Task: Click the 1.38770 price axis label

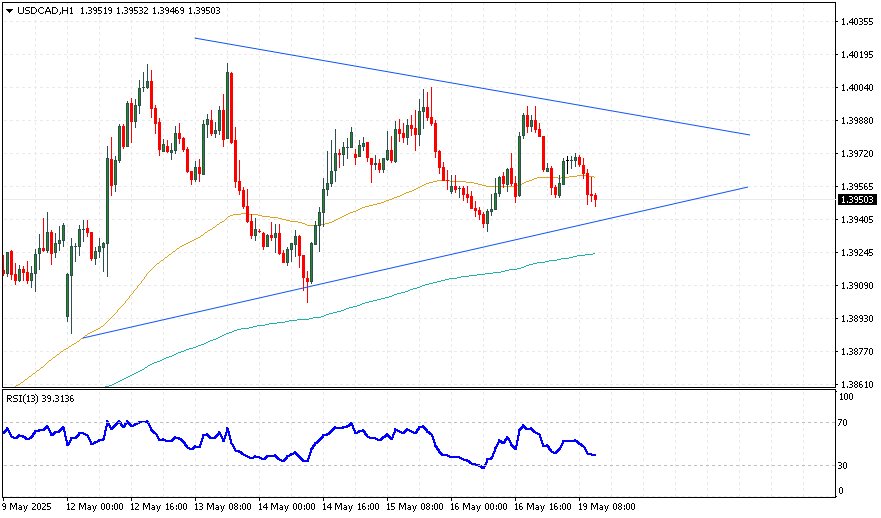Action: pos(857,352)
